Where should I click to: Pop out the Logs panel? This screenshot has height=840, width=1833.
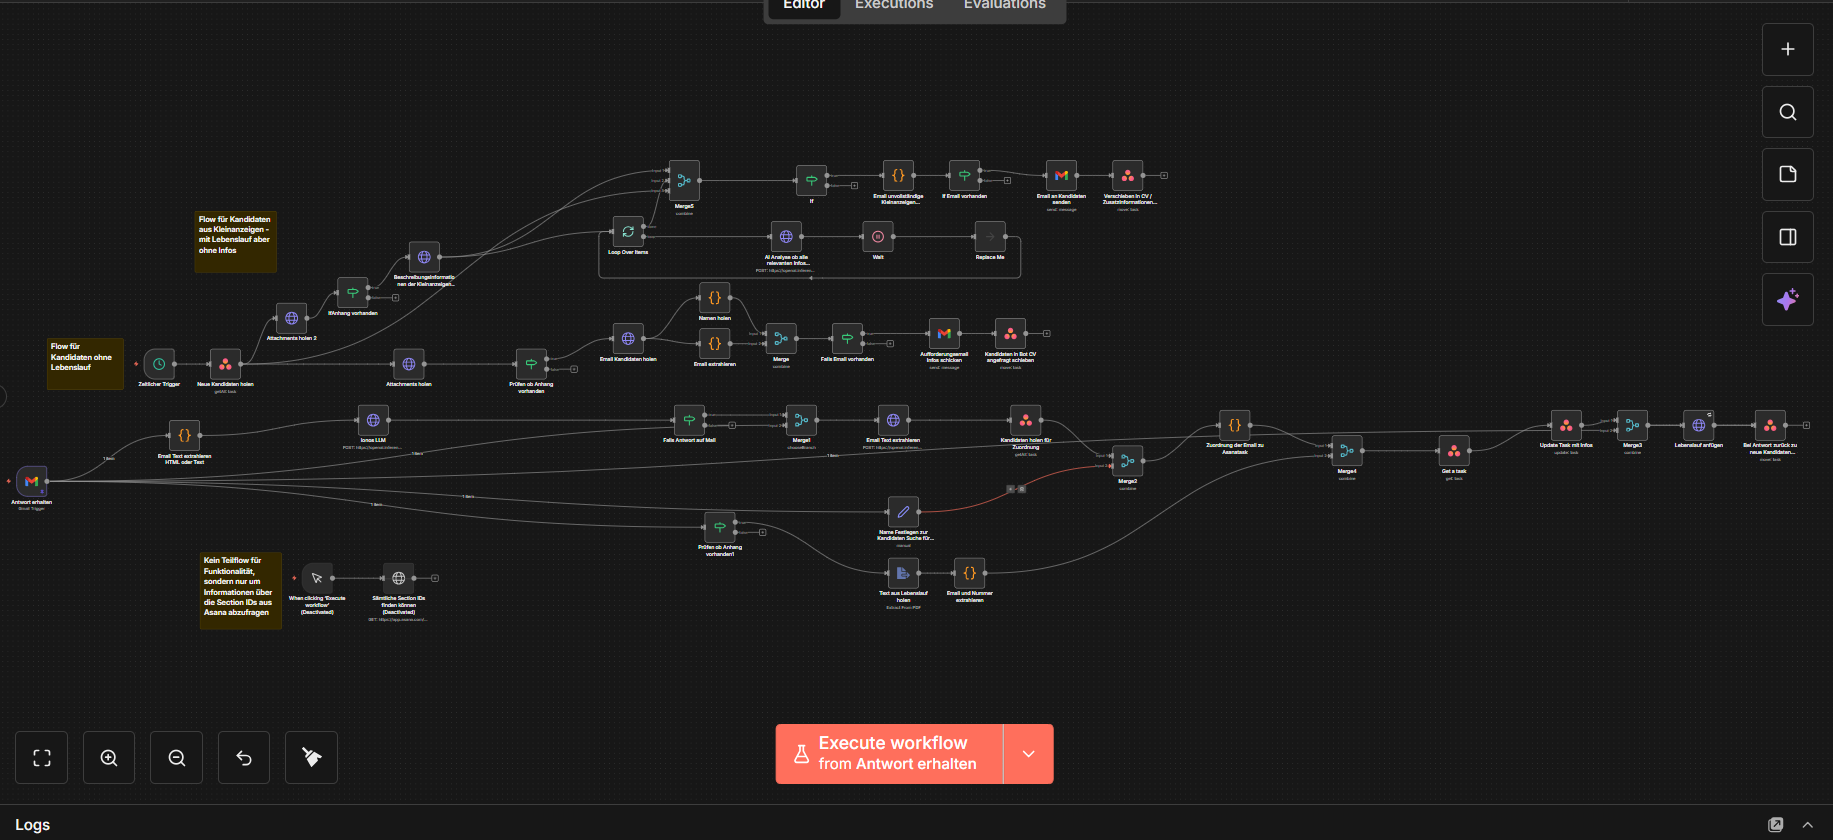pos(1775,825)
